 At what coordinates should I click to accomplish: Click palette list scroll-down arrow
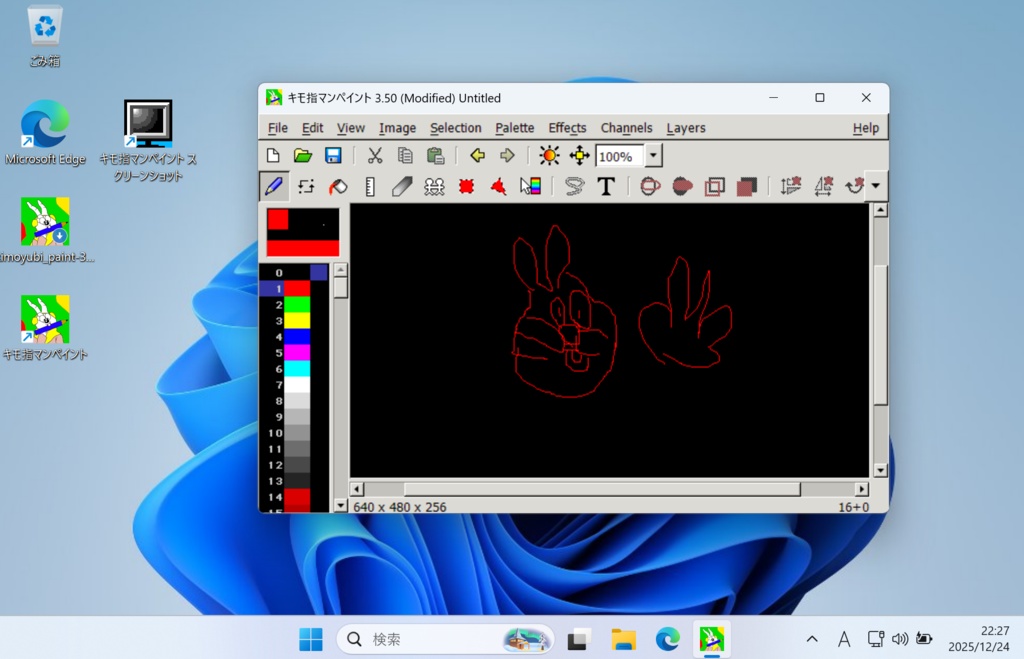340,505
